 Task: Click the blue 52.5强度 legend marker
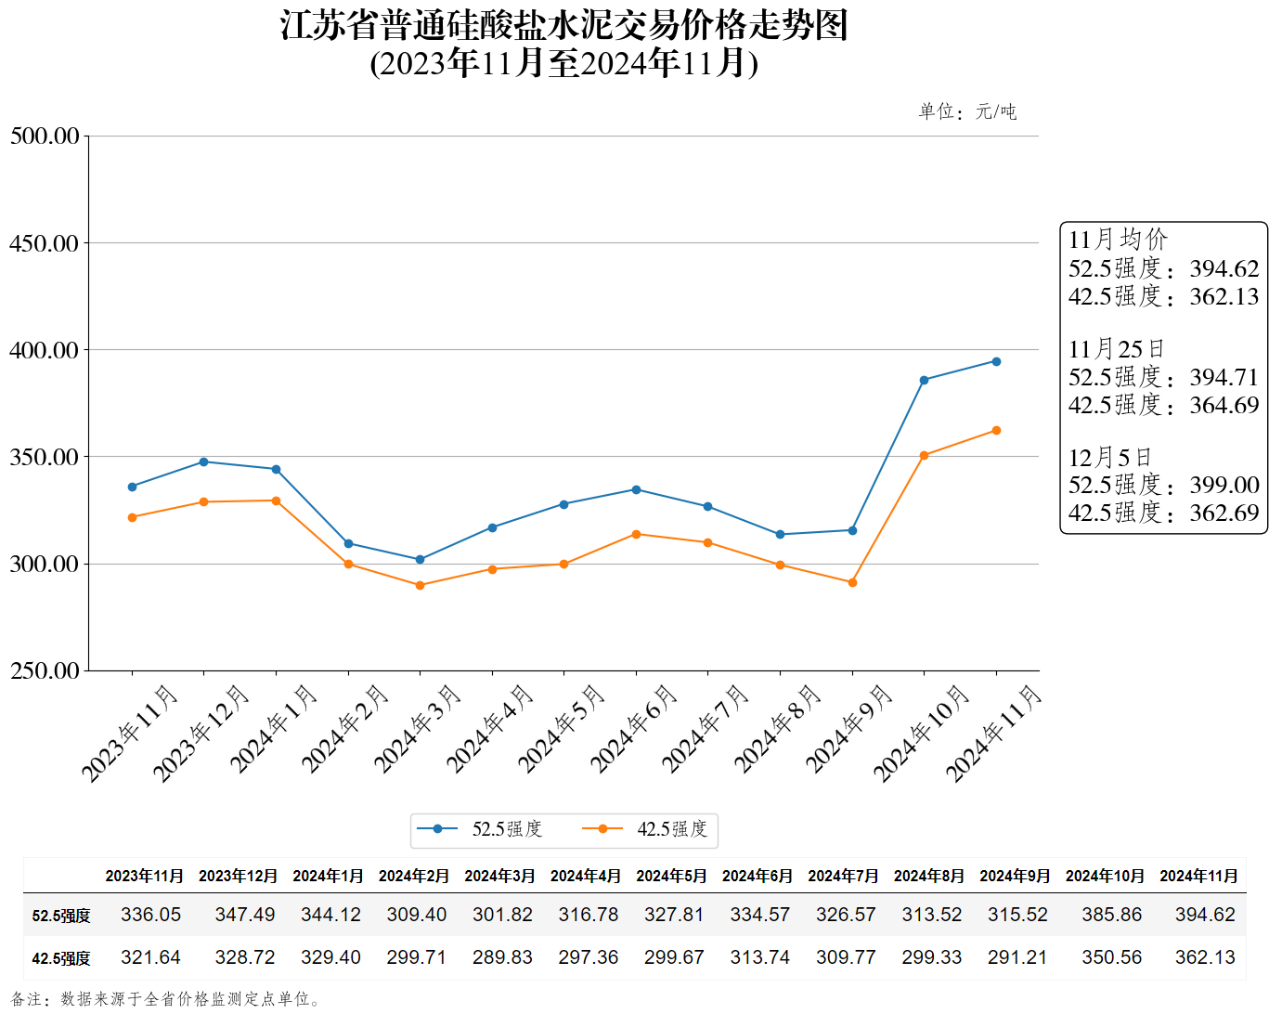[x=437, y=829]
